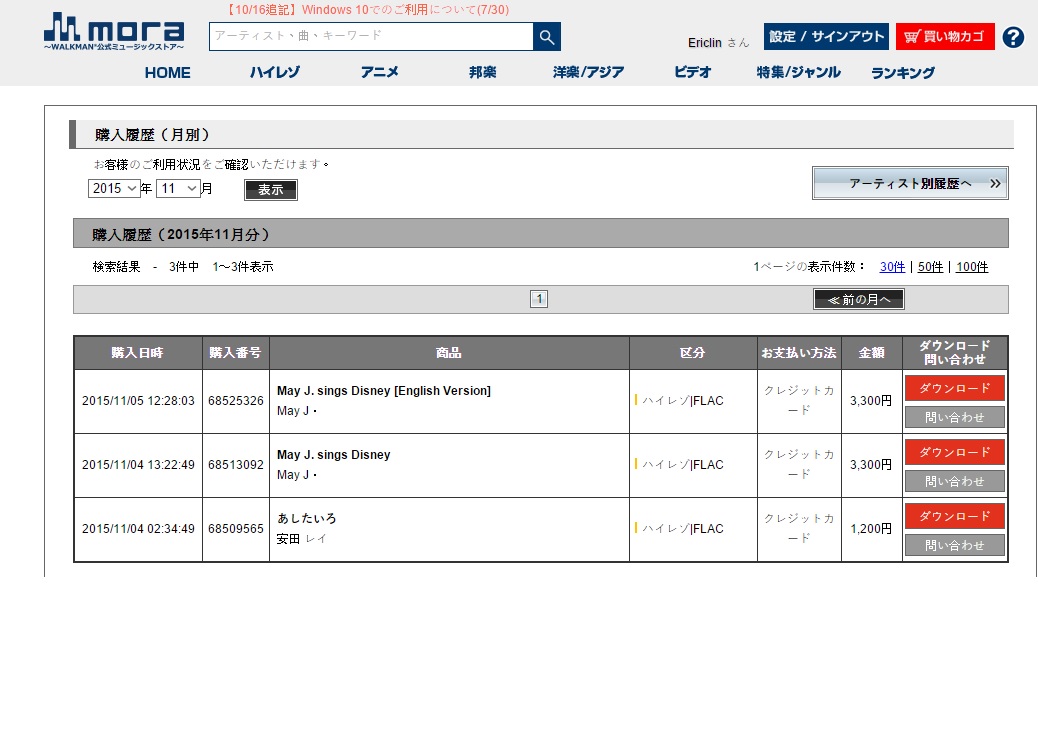Click date 2015/11/05 12:28:03

tap(138, 401)
